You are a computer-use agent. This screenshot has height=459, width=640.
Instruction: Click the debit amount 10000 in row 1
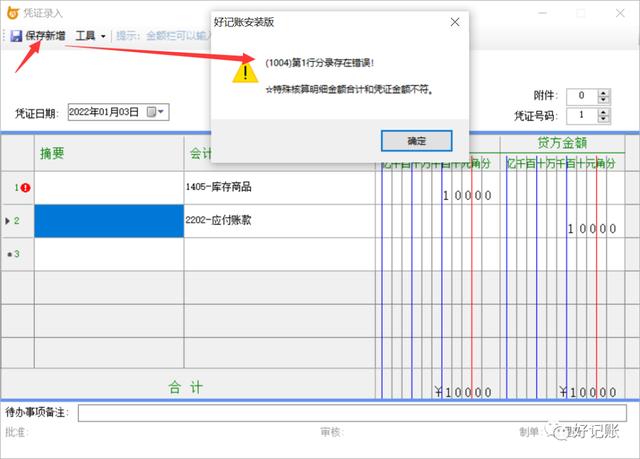(x=467, y=196)
